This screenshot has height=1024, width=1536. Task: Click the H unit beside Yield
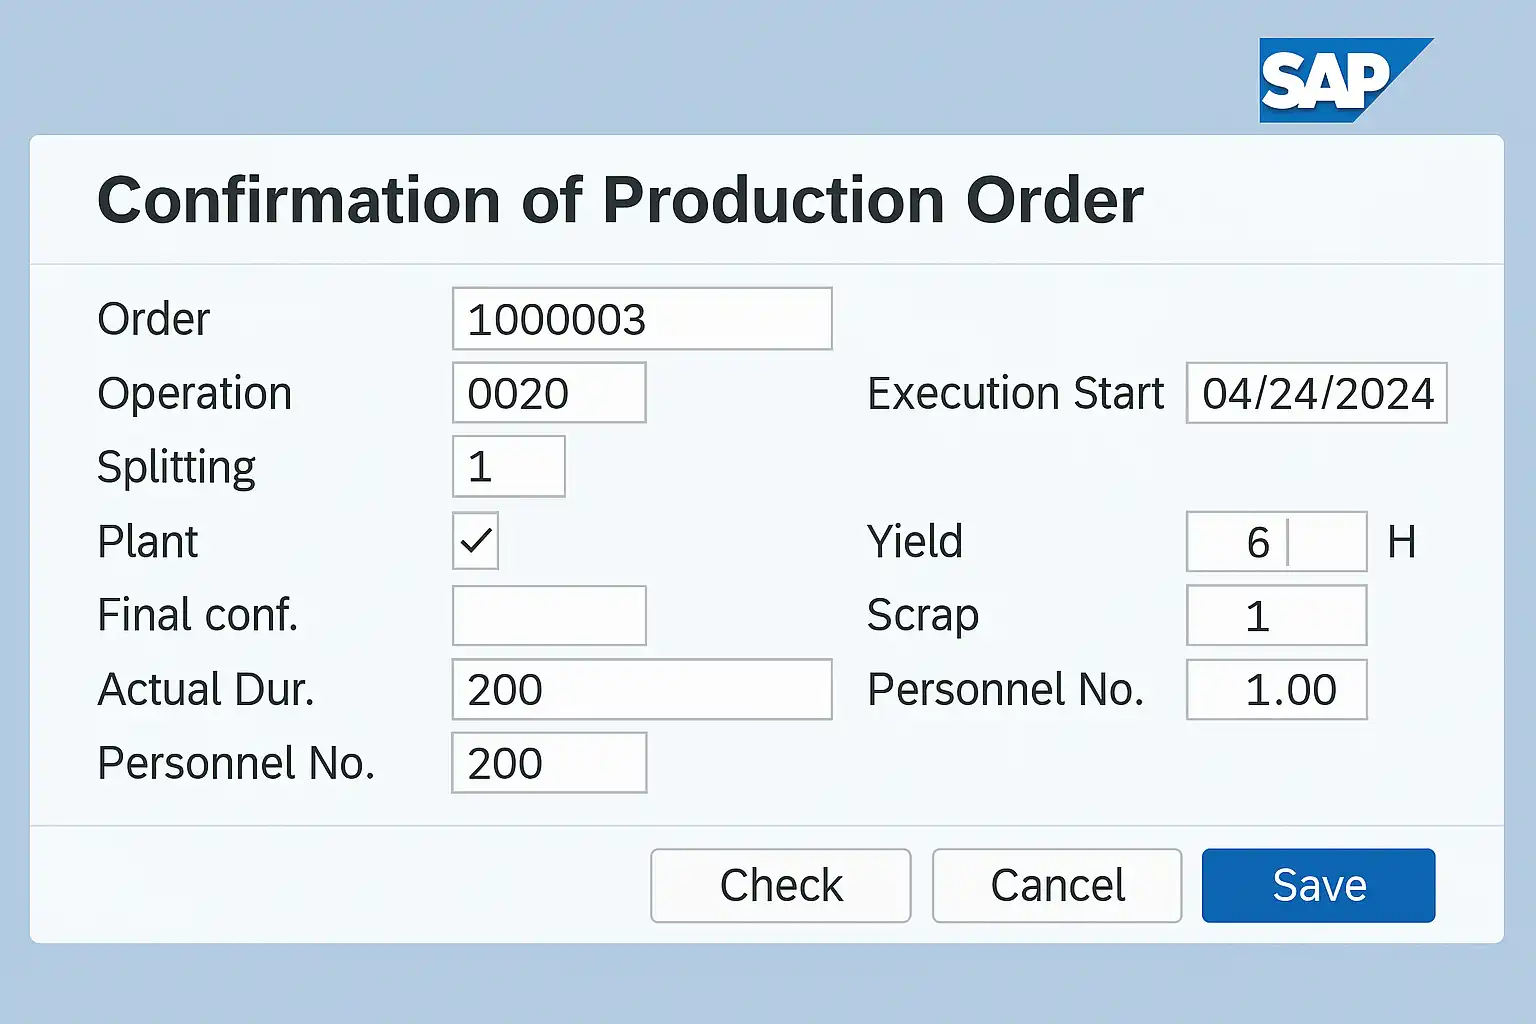coord(1401,542)
